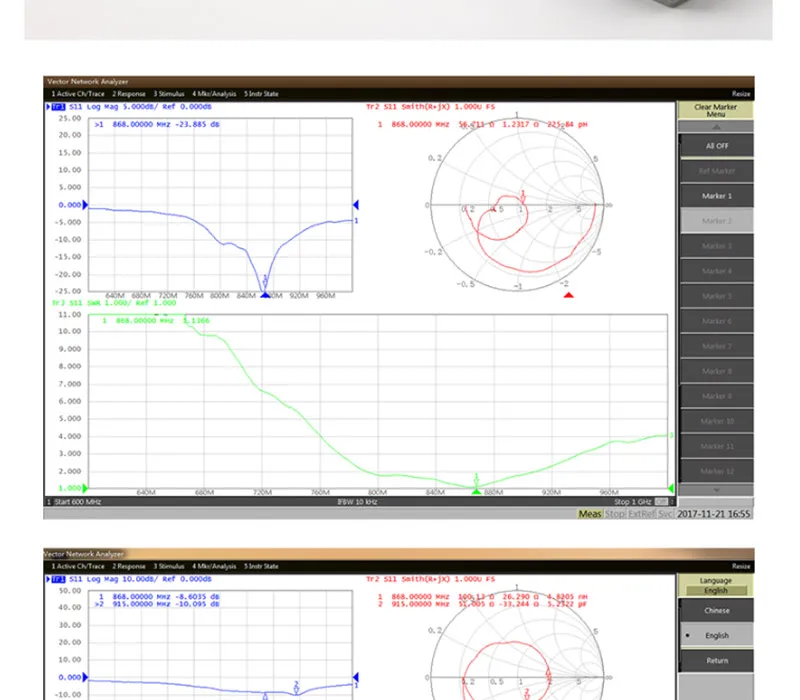Click the '2017-11-21 16:55' timestamp
The height and width of the screenshot is (700, 800).
713,514
